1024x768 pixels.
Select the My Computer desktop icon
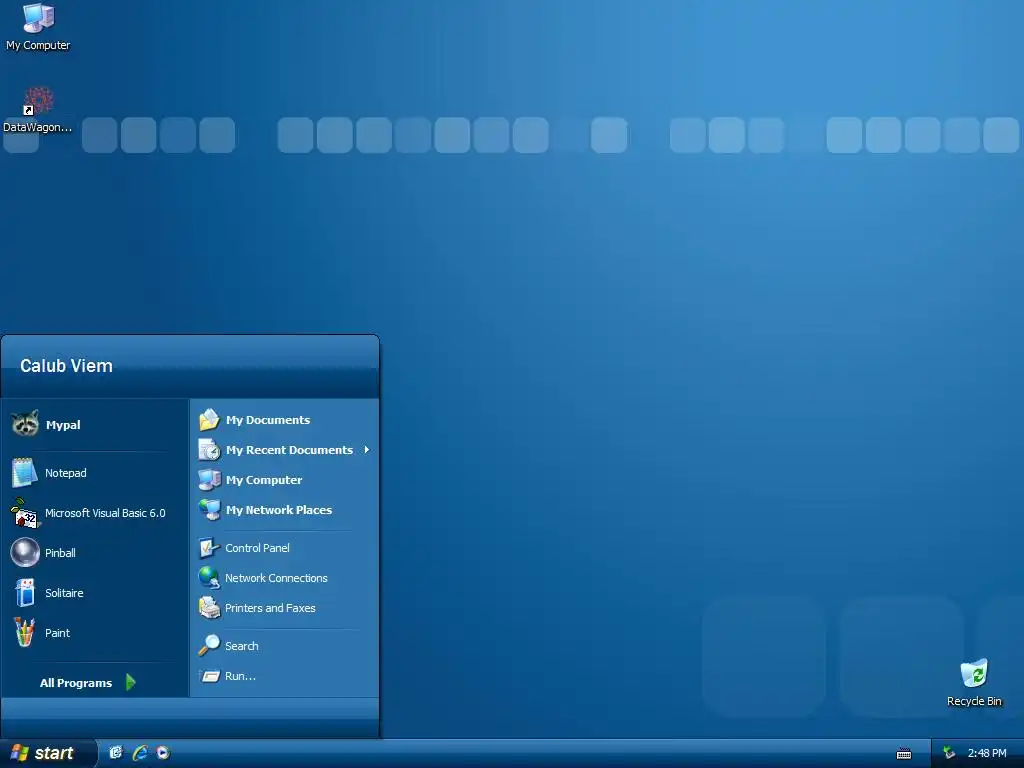(39, 18)
